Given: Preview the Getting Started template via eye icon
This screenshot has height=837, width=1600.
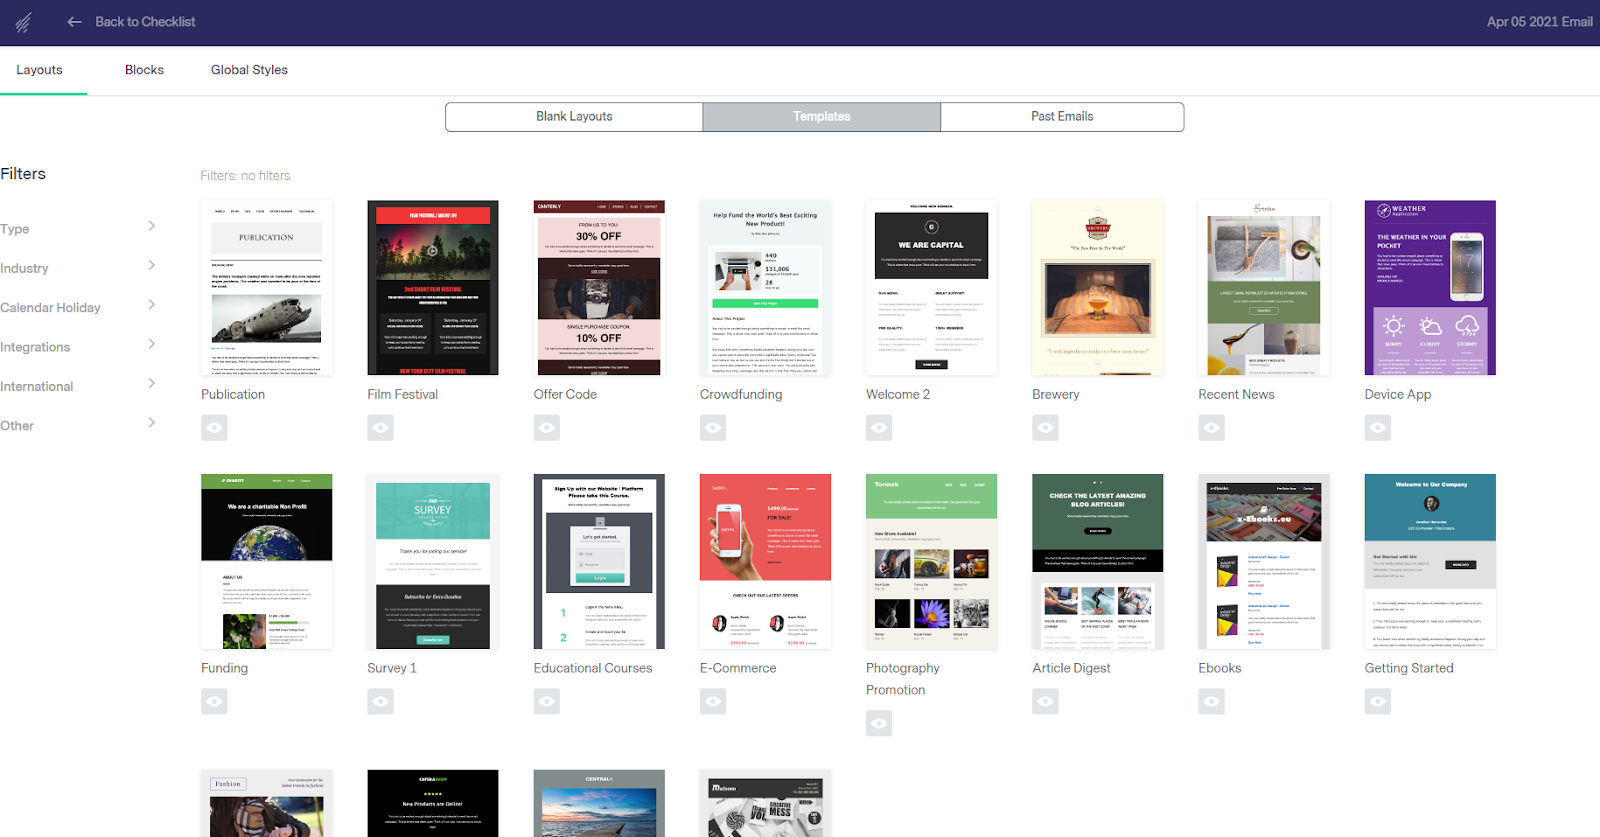Looking at the screenshot, I should click(x=1378, y=702).
